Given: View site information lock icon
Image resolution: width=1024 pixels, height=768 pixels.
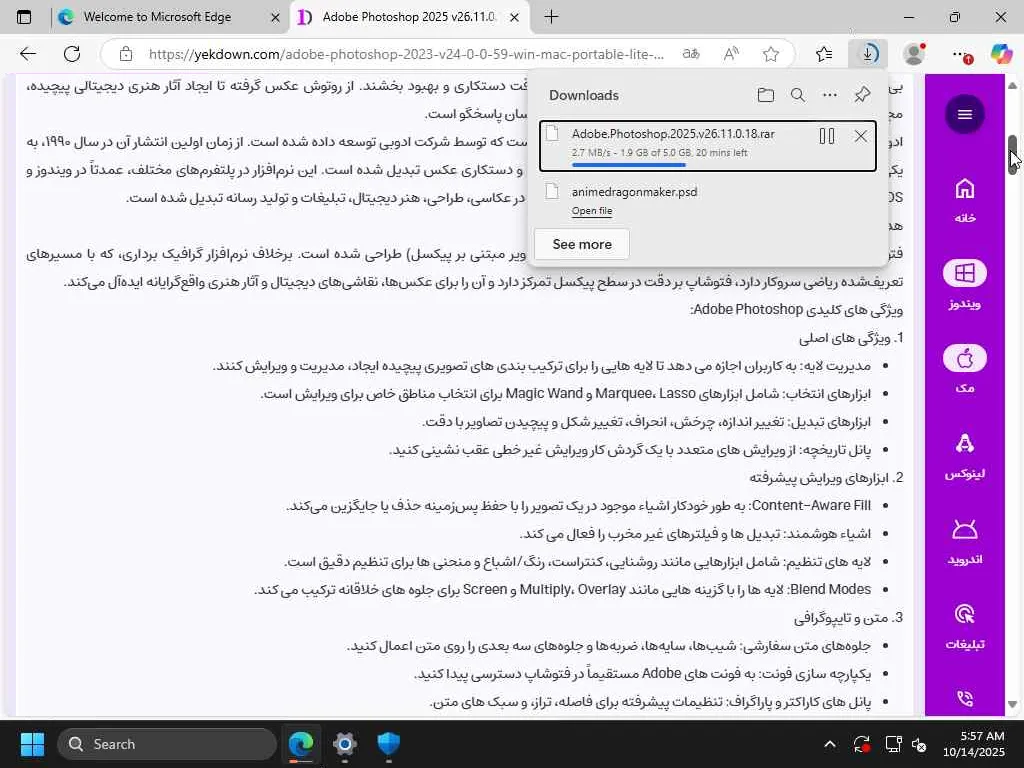Looking at the screenshot, I should [x=126, y=54].
